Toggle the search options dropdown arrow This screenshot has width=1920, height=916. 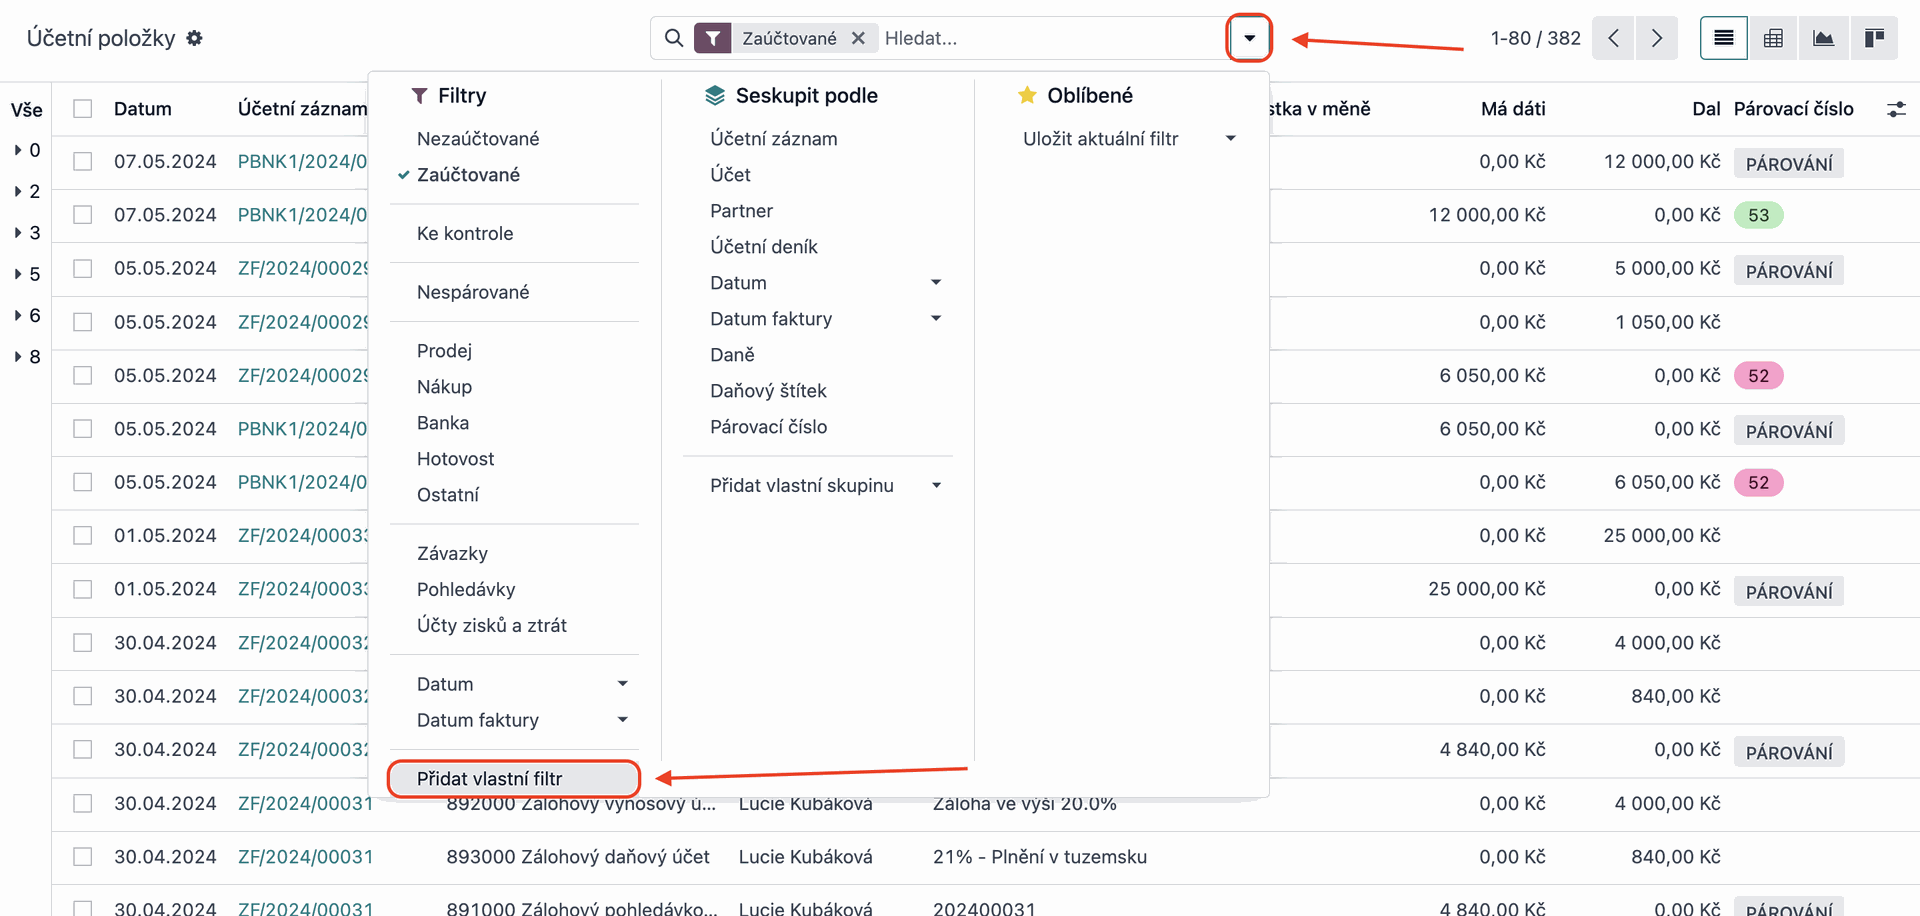[1249, 38]
